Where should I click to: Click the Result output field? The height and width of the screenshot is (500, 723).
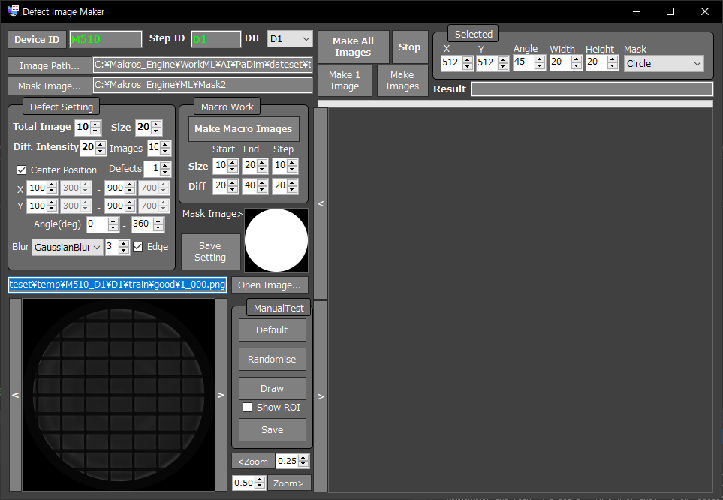tap(592, 89)
